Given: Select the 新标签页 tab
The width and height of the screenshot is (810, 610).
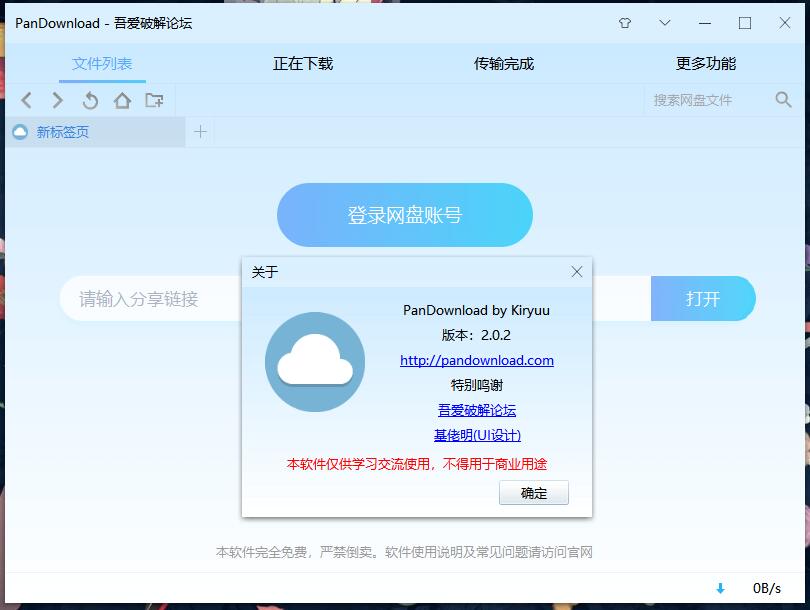Looking at the screenshot, I should (97, 132).
